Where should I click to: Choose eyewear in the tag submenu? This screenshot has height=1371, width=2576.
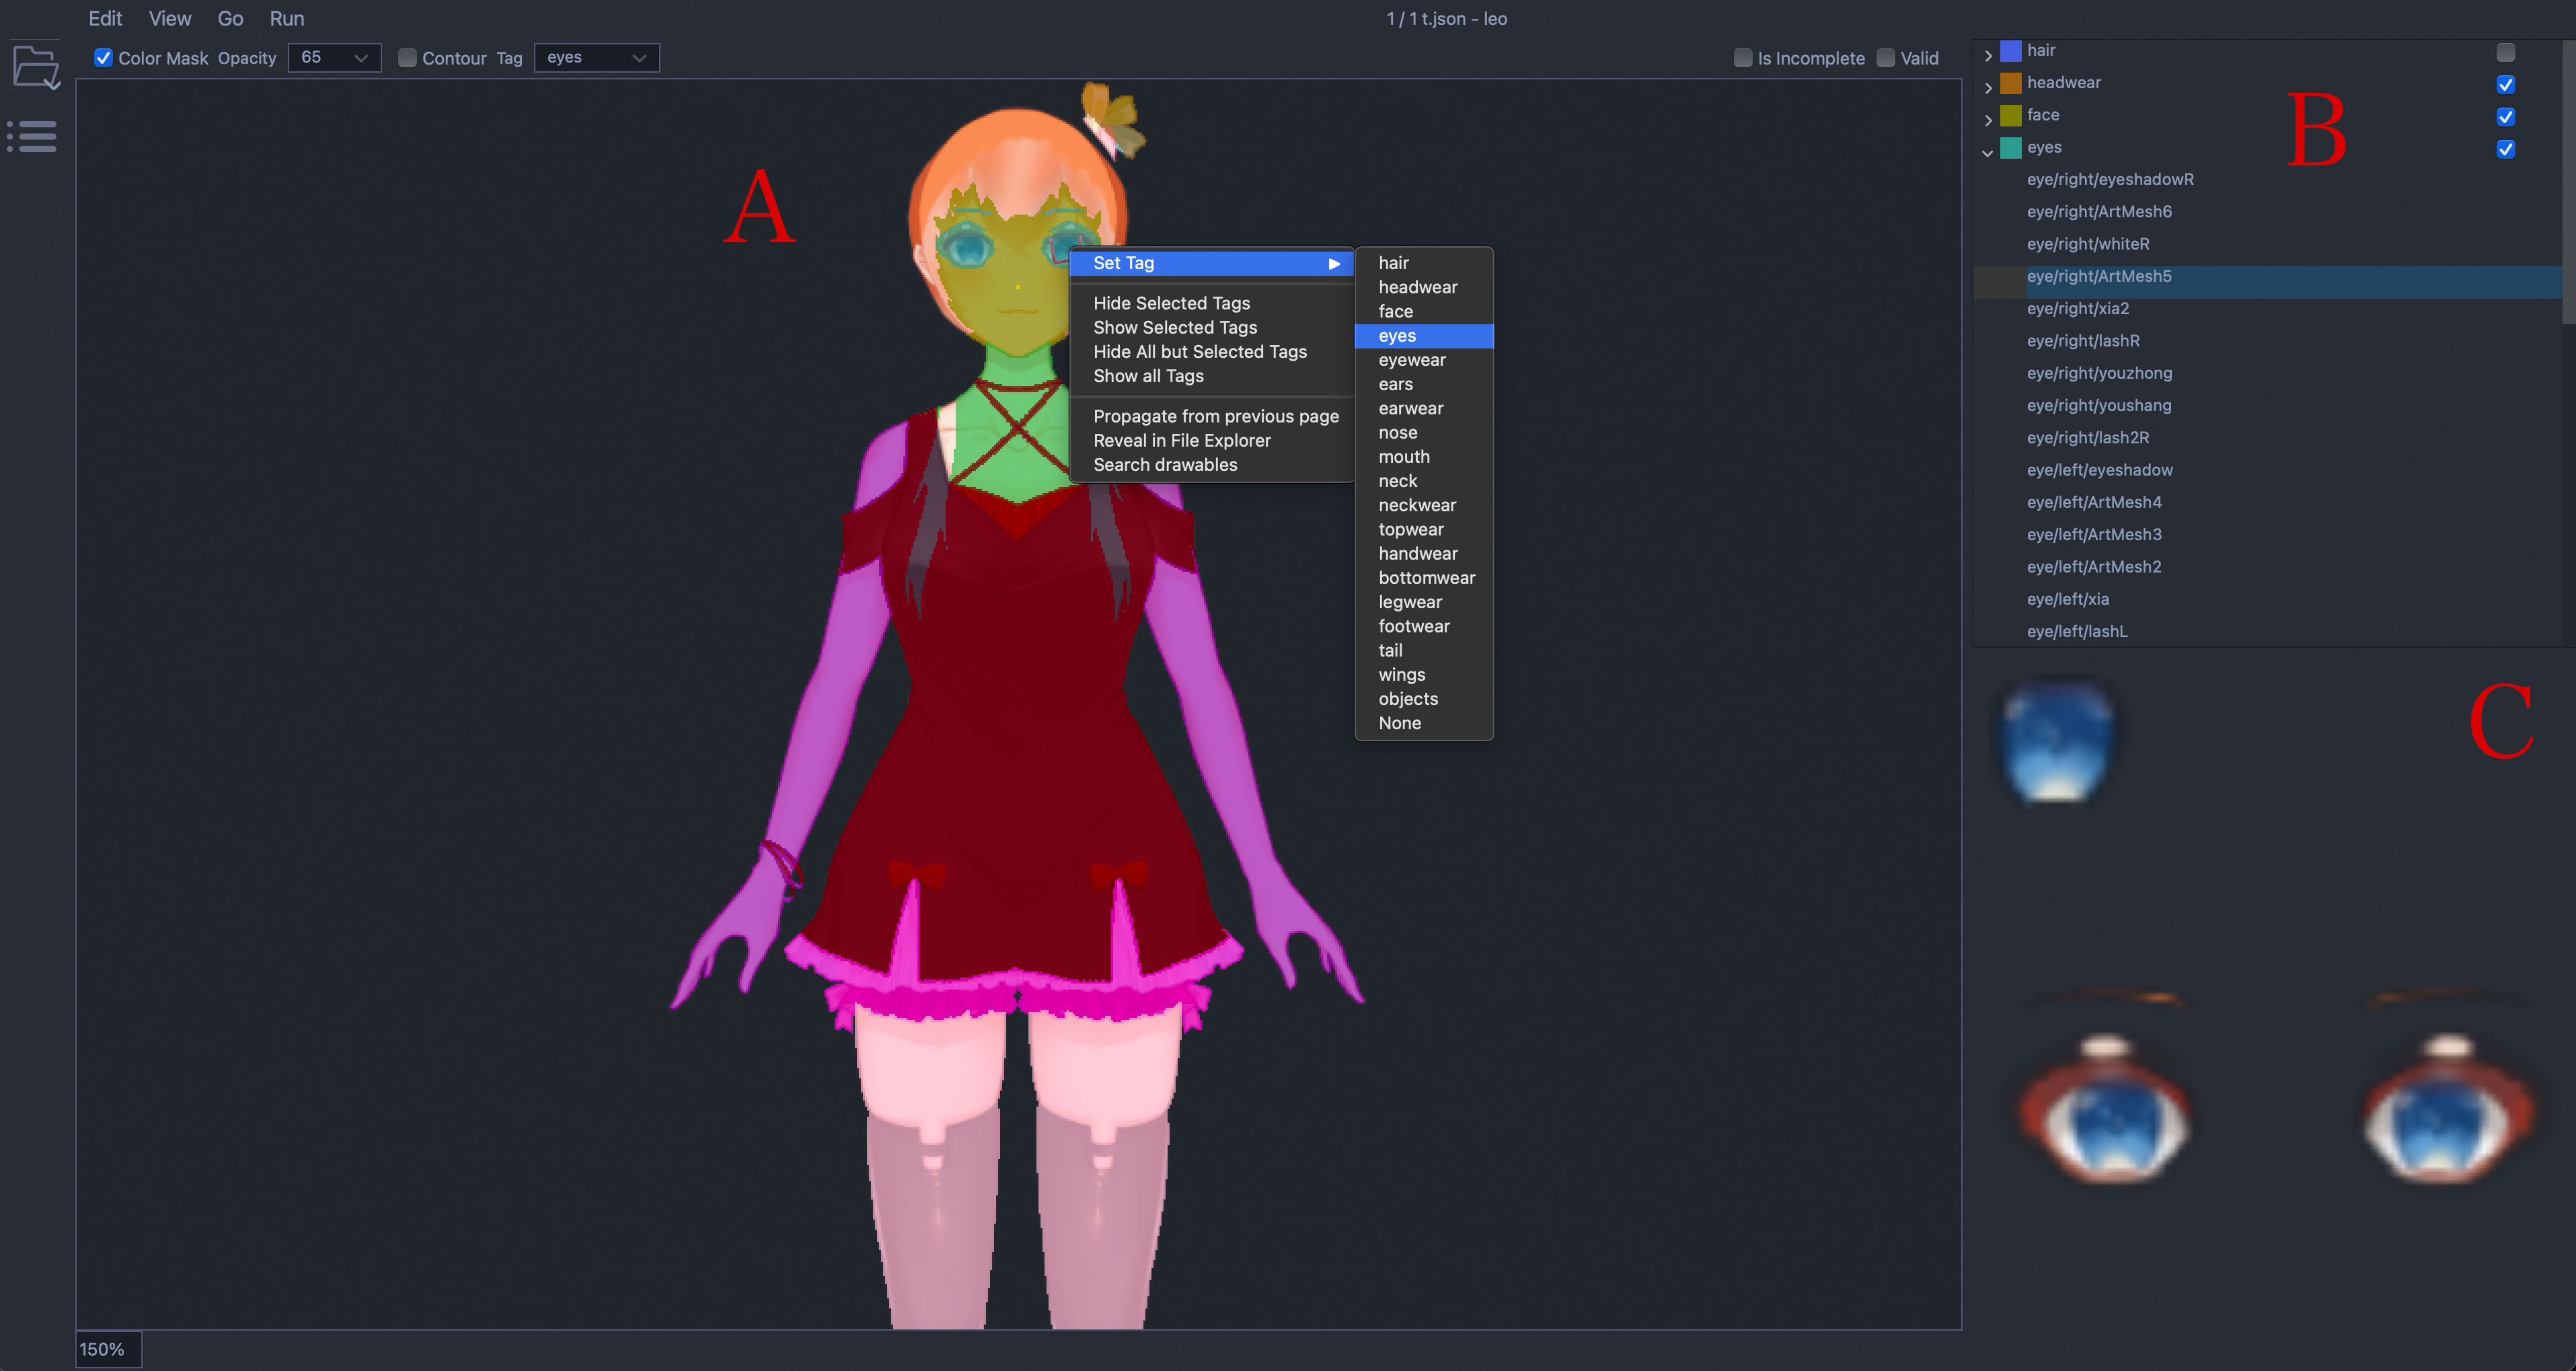click(1411, 360)
